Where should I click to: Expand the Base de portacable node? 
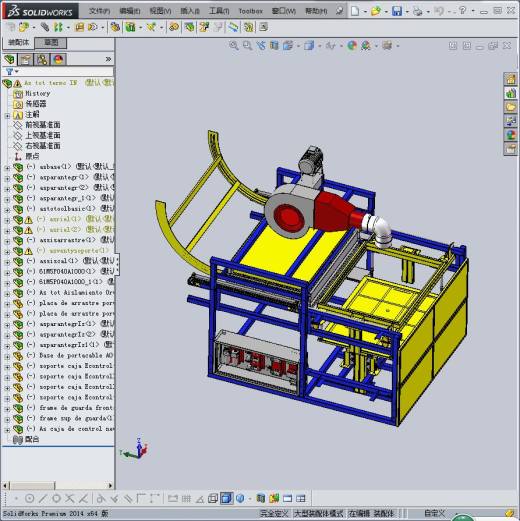click(7, 356)
